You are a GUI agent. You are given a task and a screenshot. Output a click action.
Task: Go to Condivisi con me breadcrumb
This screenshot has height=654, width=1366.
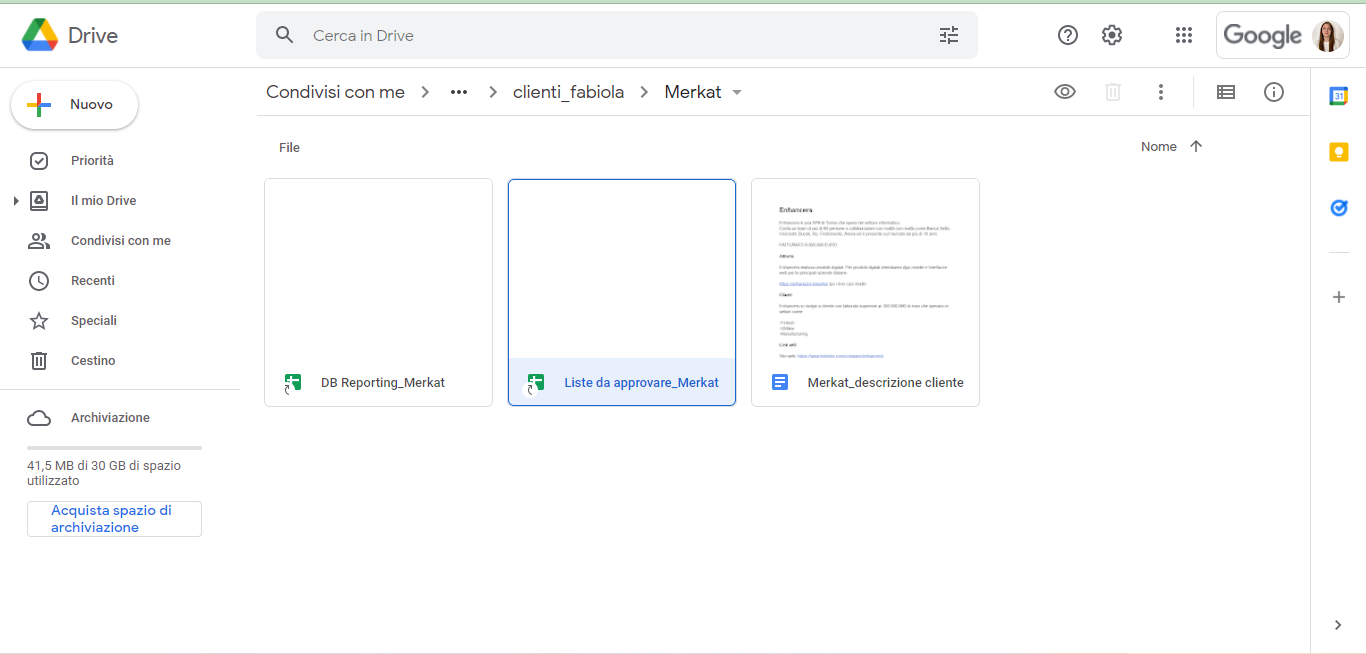[x=335, y=92]
